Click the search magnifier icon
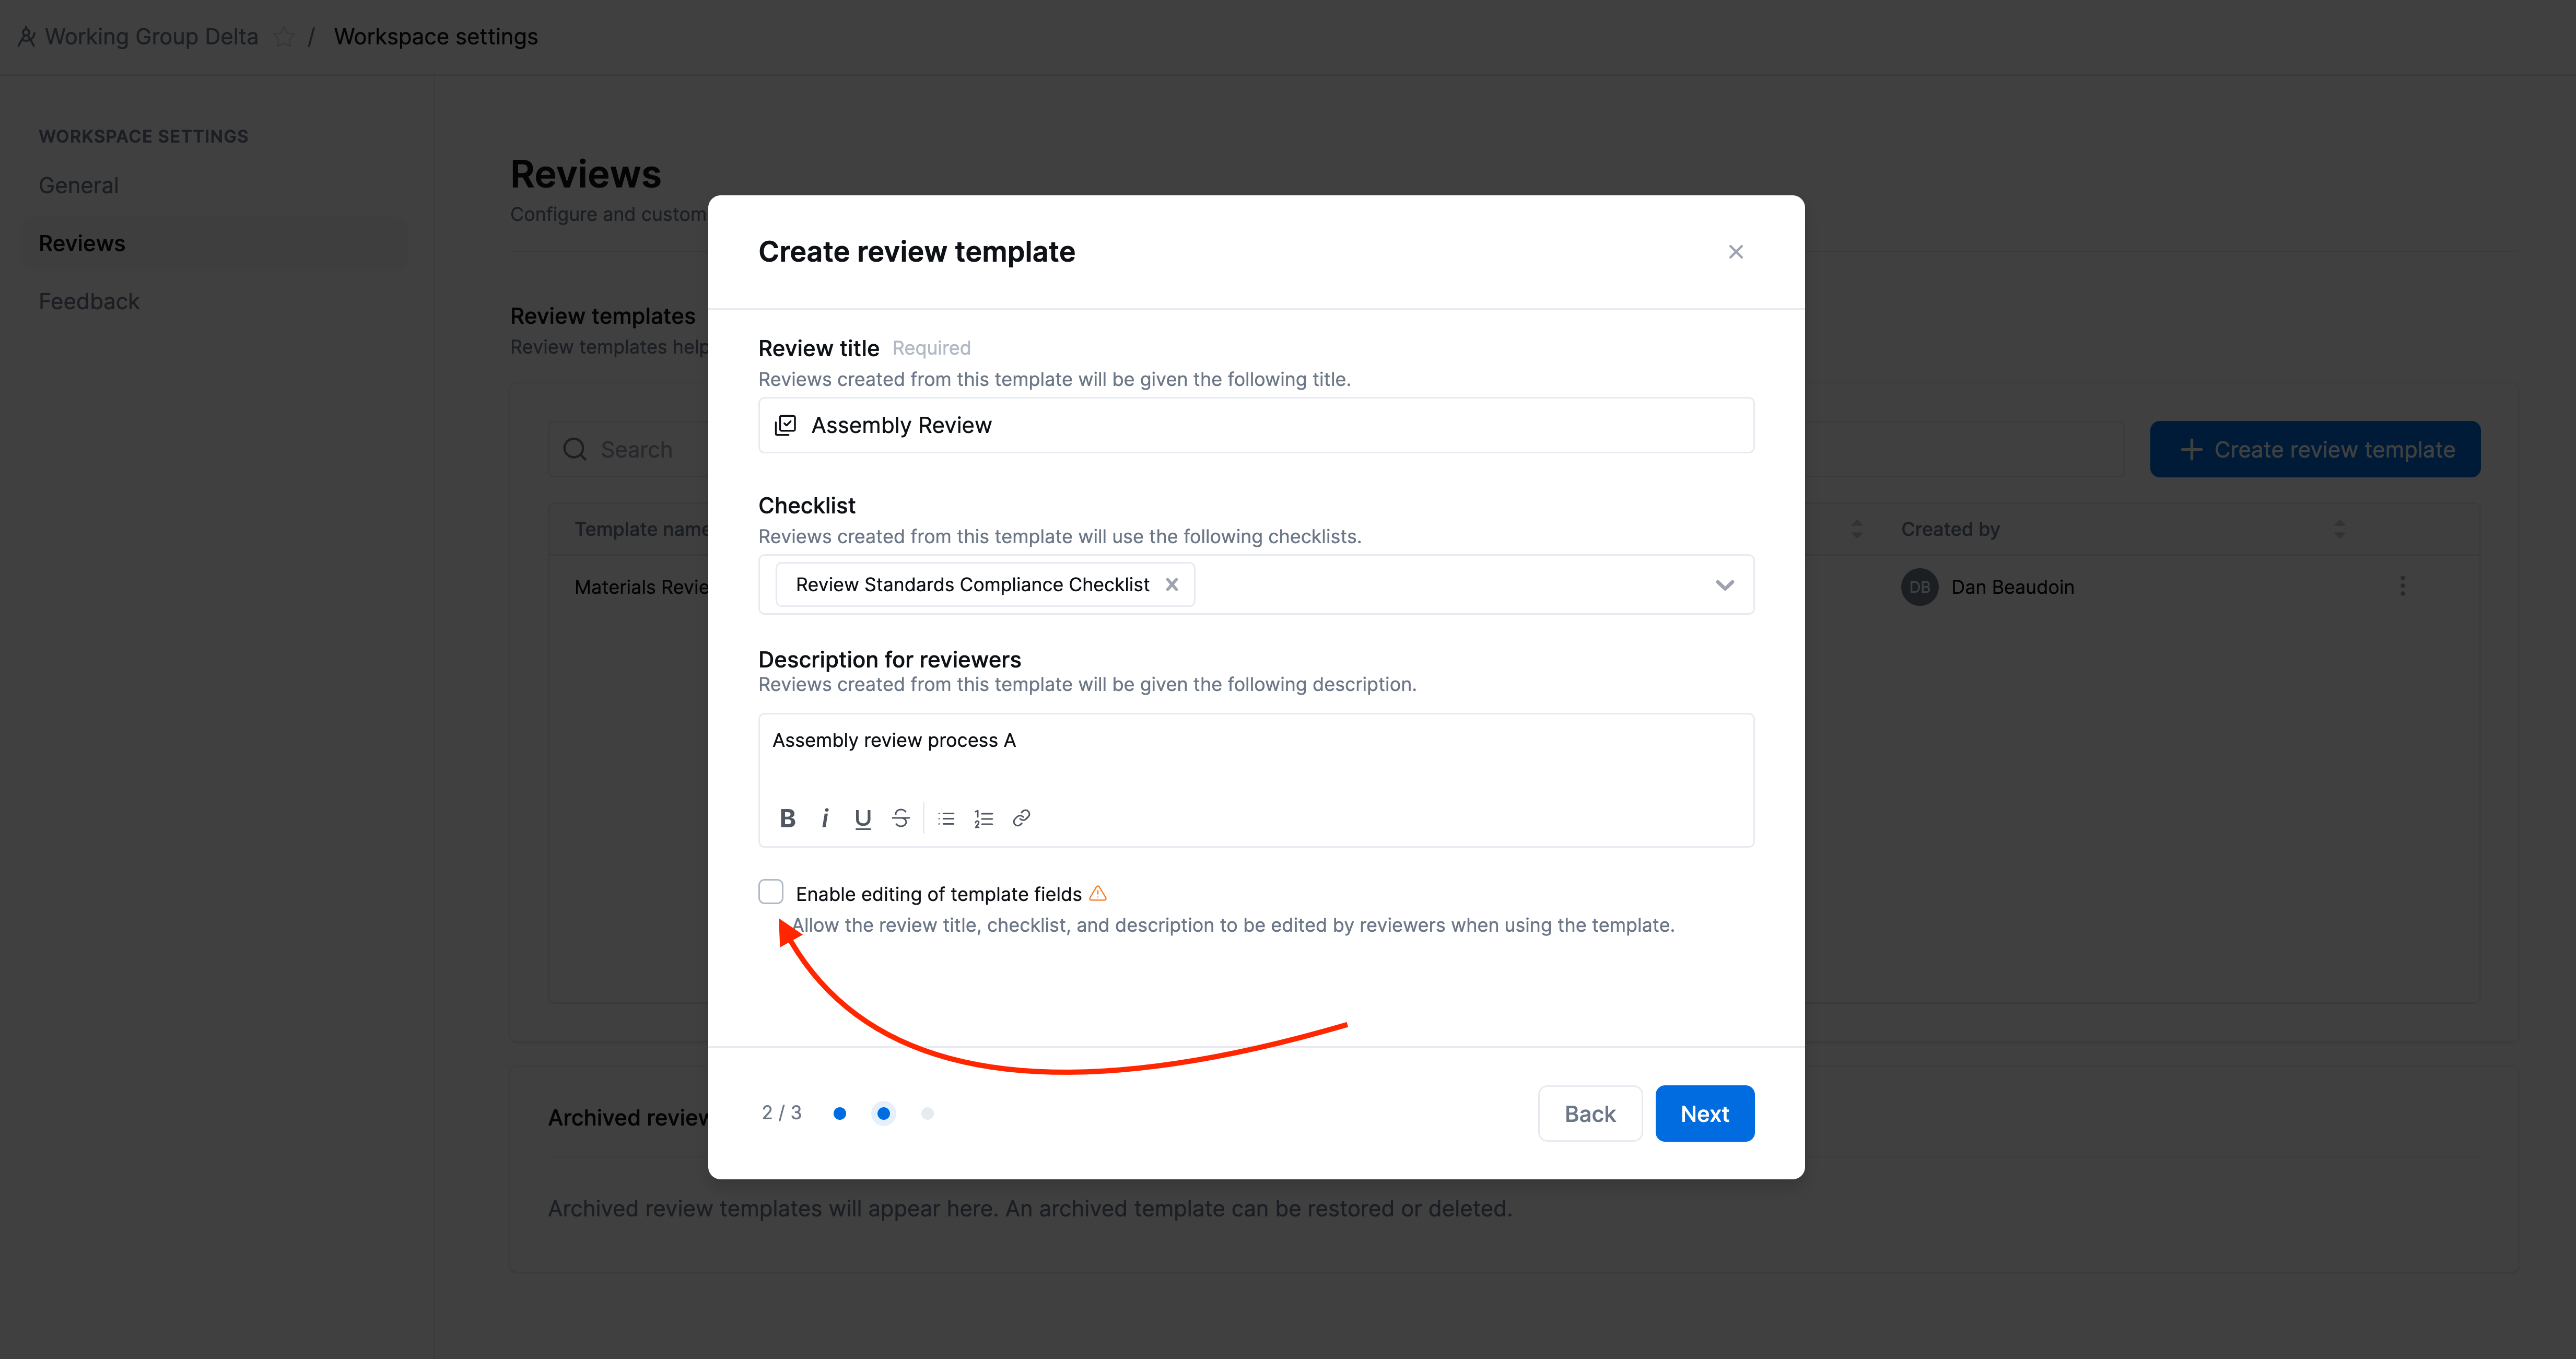The width and height of the screenshot is (2576, 1359). click(x=575, y=449)
